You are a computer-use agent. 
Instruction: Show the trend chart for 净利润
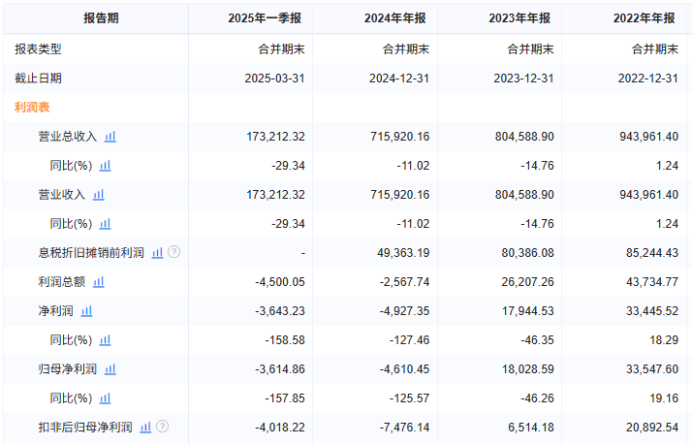click(x=86, y=311)
